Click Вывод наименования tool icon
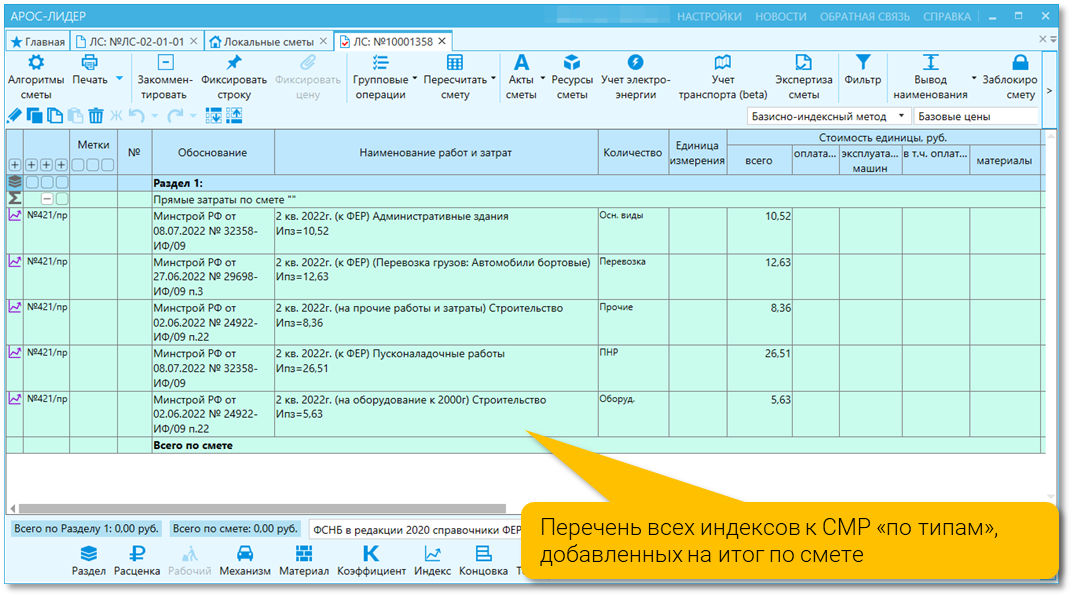Screen dimensions: 1072x597 930,63
